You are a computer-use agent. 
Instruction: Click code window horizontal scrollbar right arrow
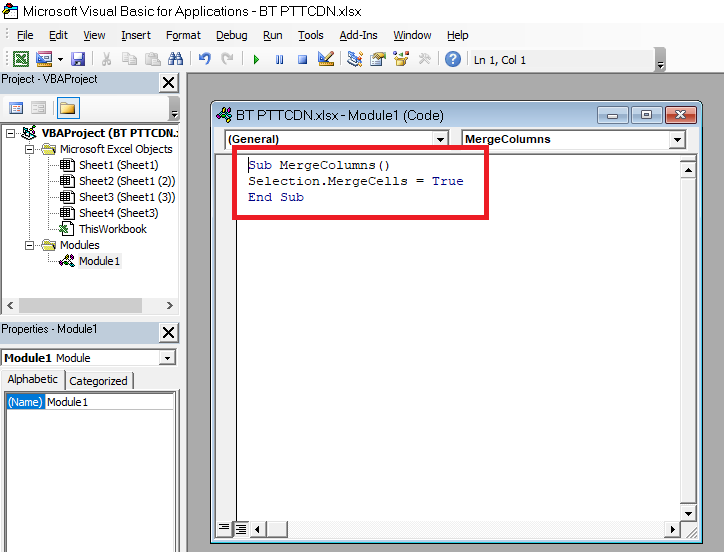click(x=672, y=529)
